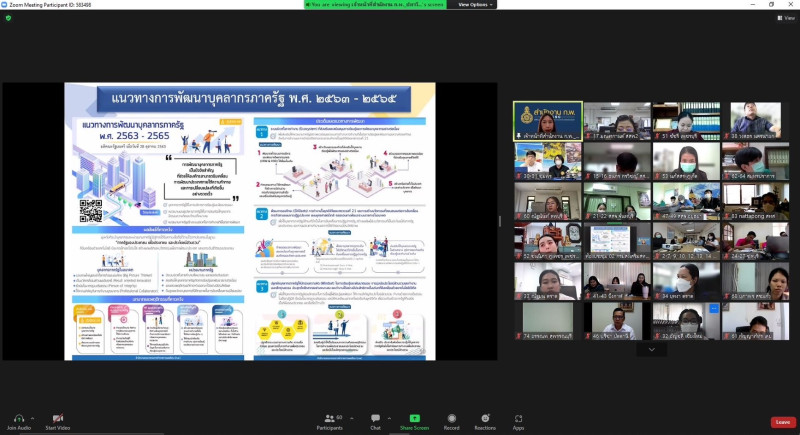
Task: Open the Apps panel
Action: click(x=518, y=422)
